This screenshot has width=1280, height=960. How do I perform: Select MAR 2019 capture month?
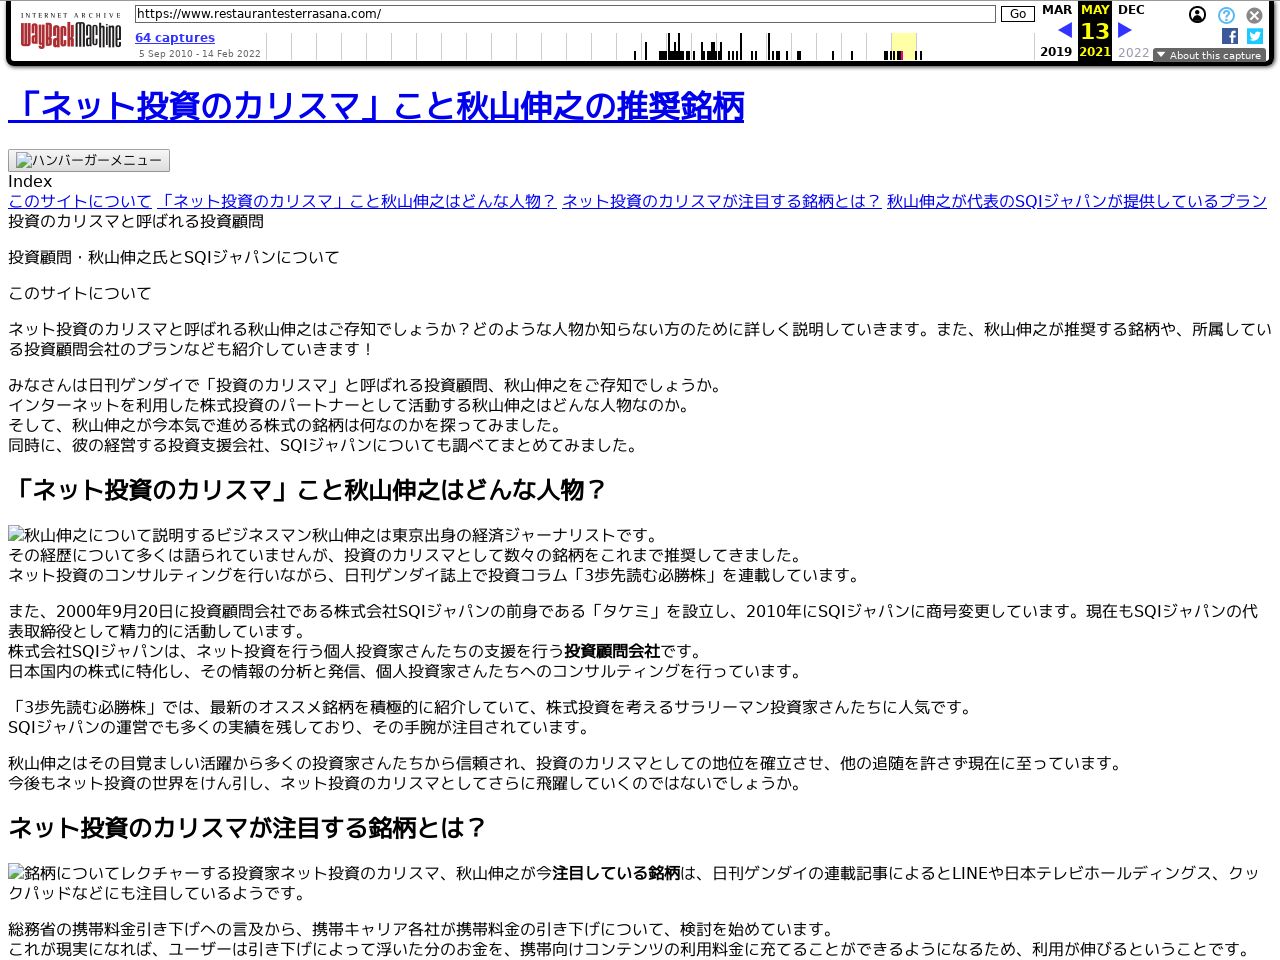(1056, 10)
